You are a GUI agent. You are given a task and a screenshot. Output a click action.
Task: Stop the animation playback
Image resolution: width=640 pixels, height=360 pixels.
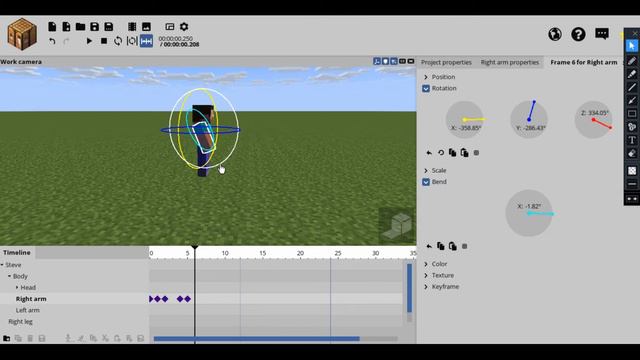104,41
